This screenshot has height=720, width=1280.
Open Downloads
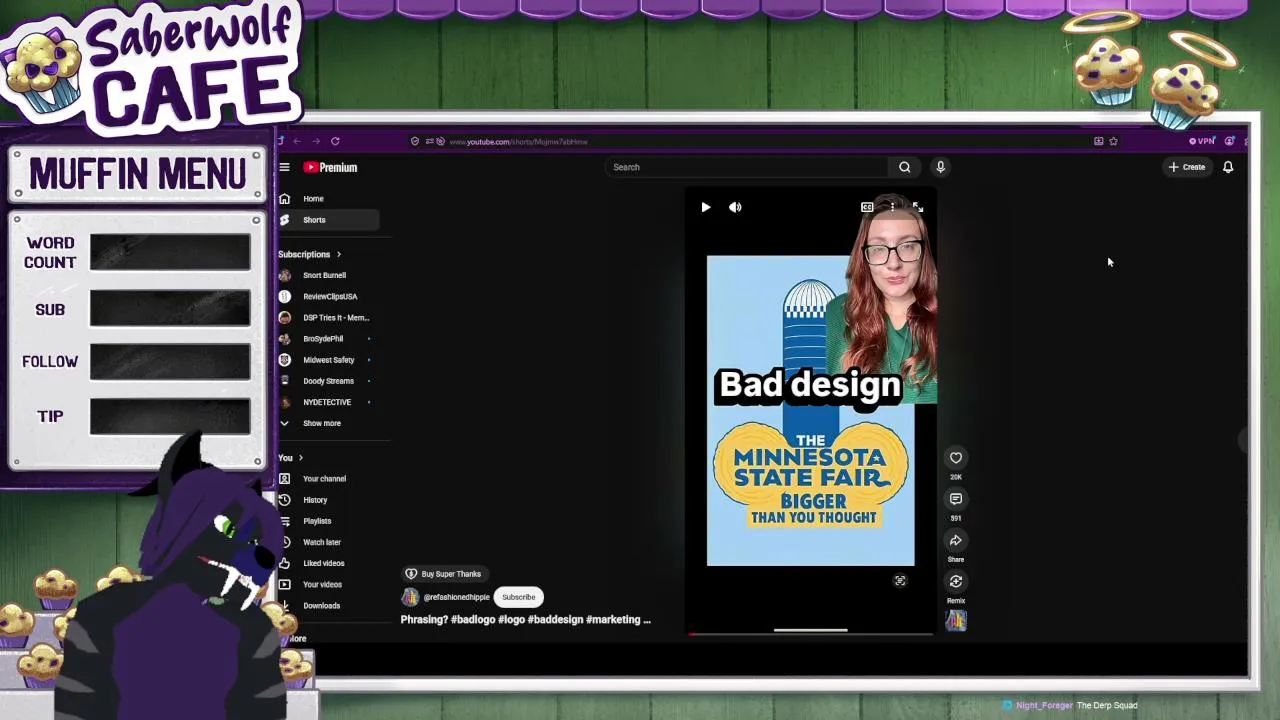(328, 606)
